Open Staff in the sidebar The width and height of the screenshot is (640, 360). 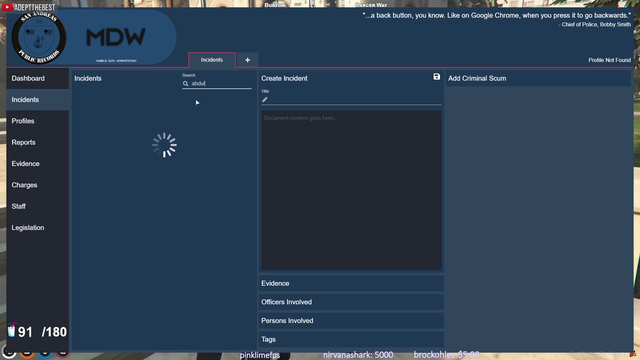tap(38, 206)
